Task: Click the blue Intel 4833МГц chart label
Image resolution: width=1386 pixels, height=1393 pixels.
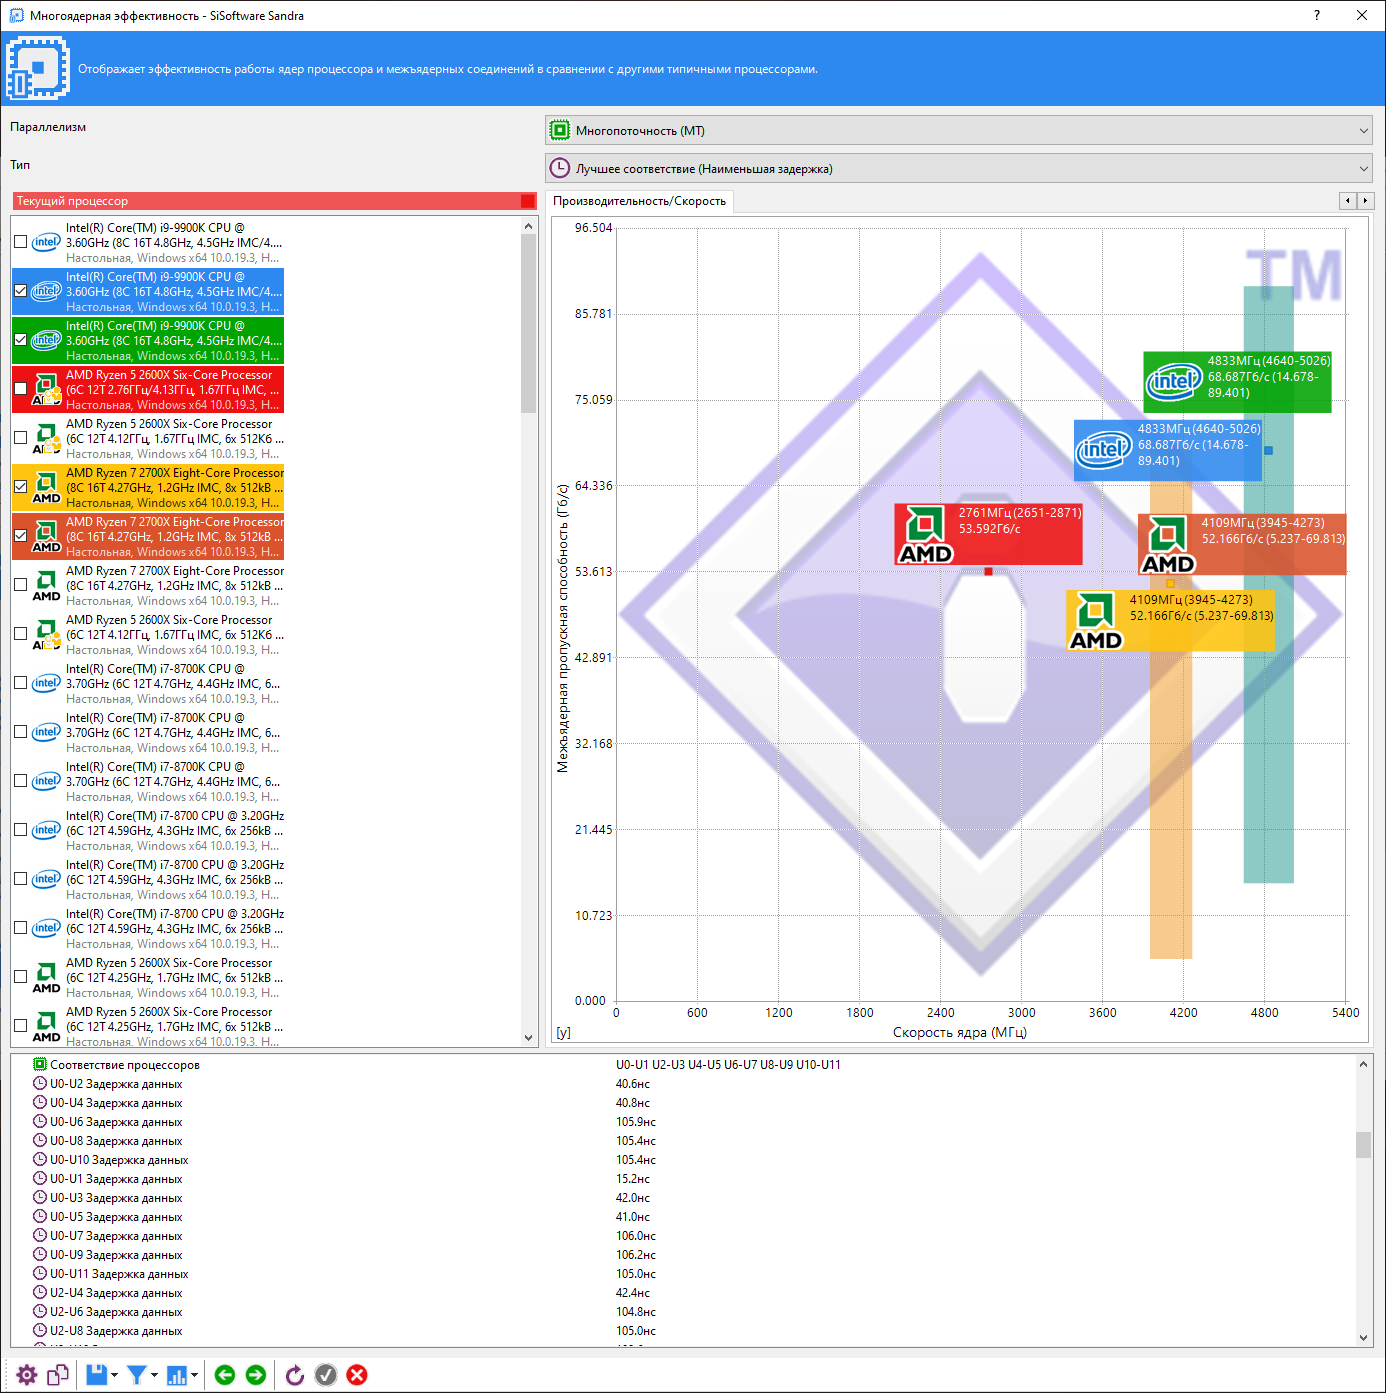Action: pyautogui.click(x=1167, y=449)
